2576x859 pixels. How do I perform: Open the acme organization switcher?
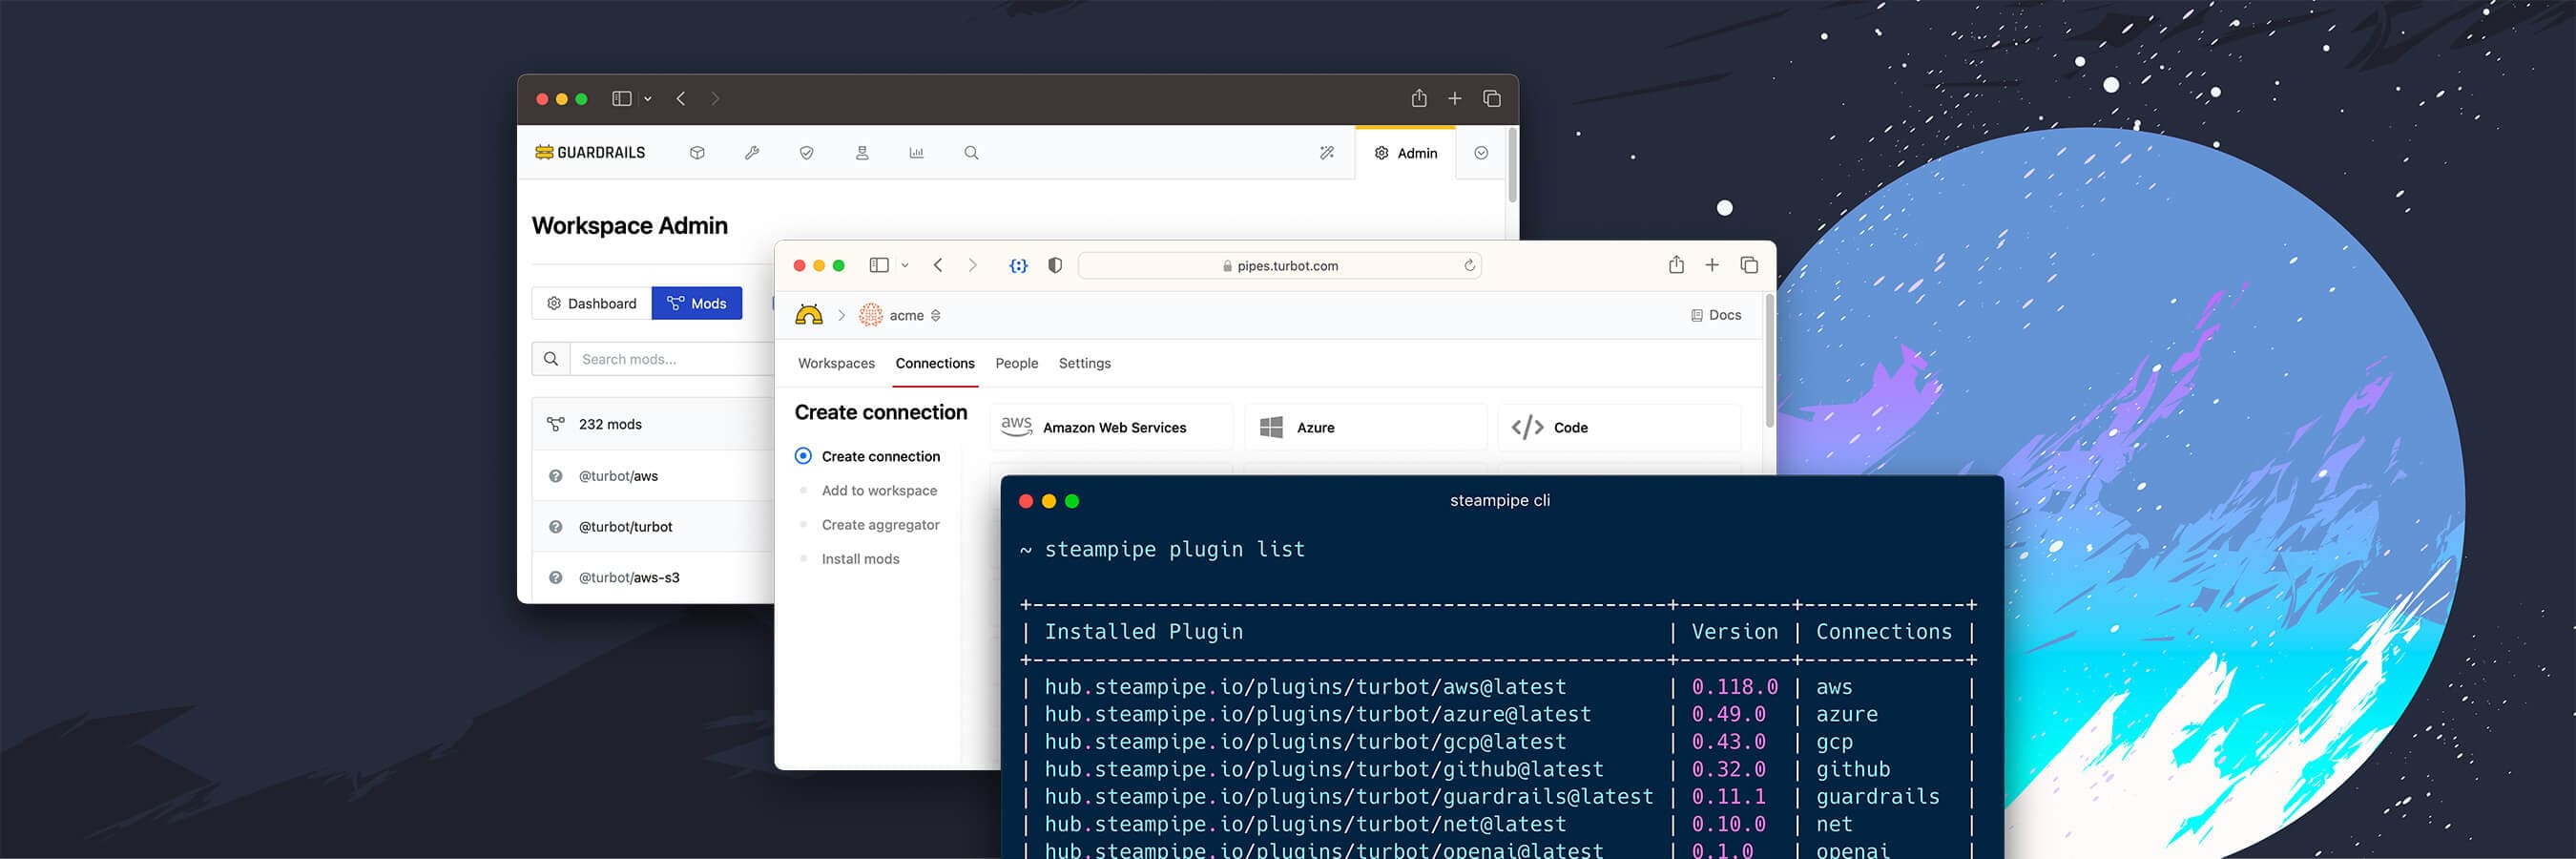900,315
